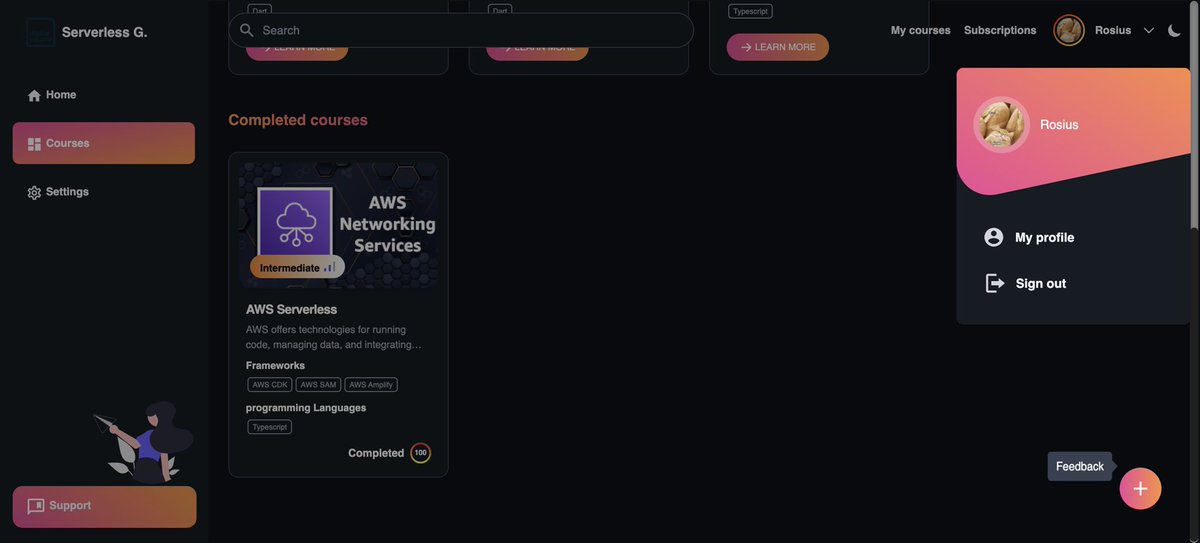1200x543 pixels.
Task: Click the Serverless G. logo icon
Action: tap(40, 32)
